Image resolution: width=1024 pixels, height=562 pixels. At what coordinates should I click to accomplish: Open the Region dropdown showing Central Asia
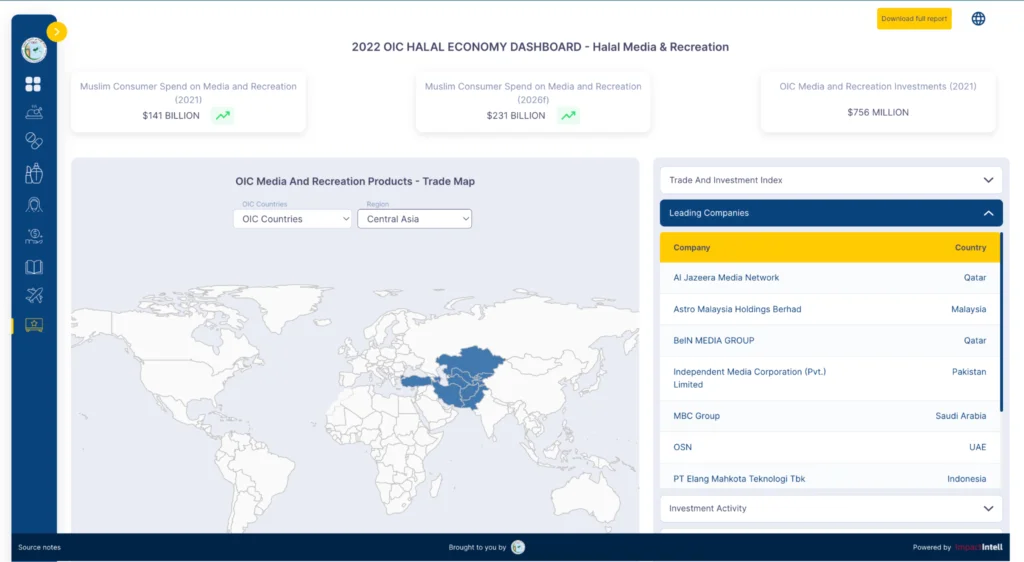pos(415,219)
